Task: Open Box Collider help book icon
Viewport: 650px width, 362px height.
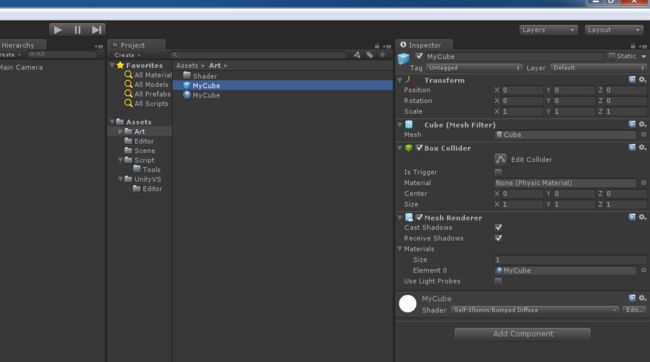Action: tap(632, 148)
